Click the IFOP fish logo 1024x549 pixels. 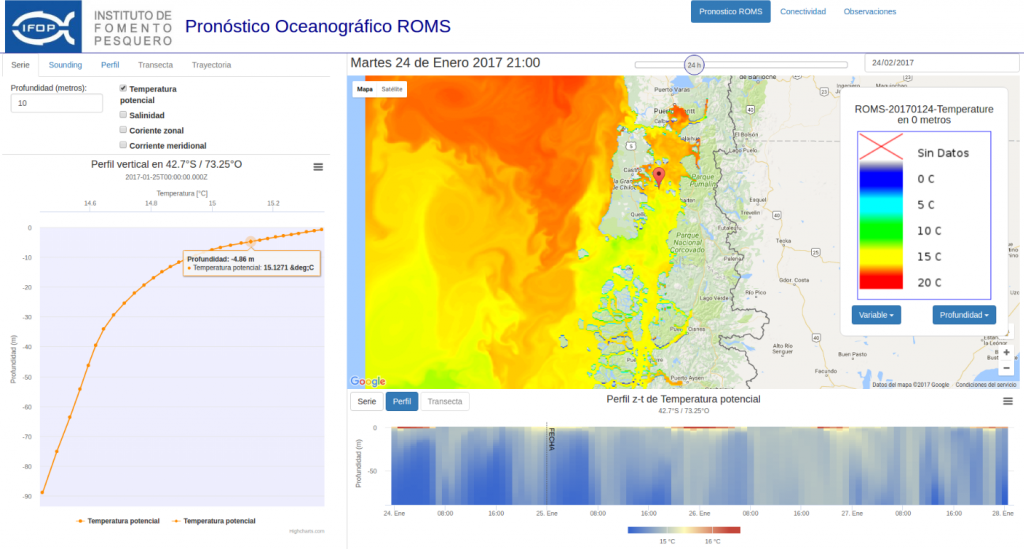42,27
